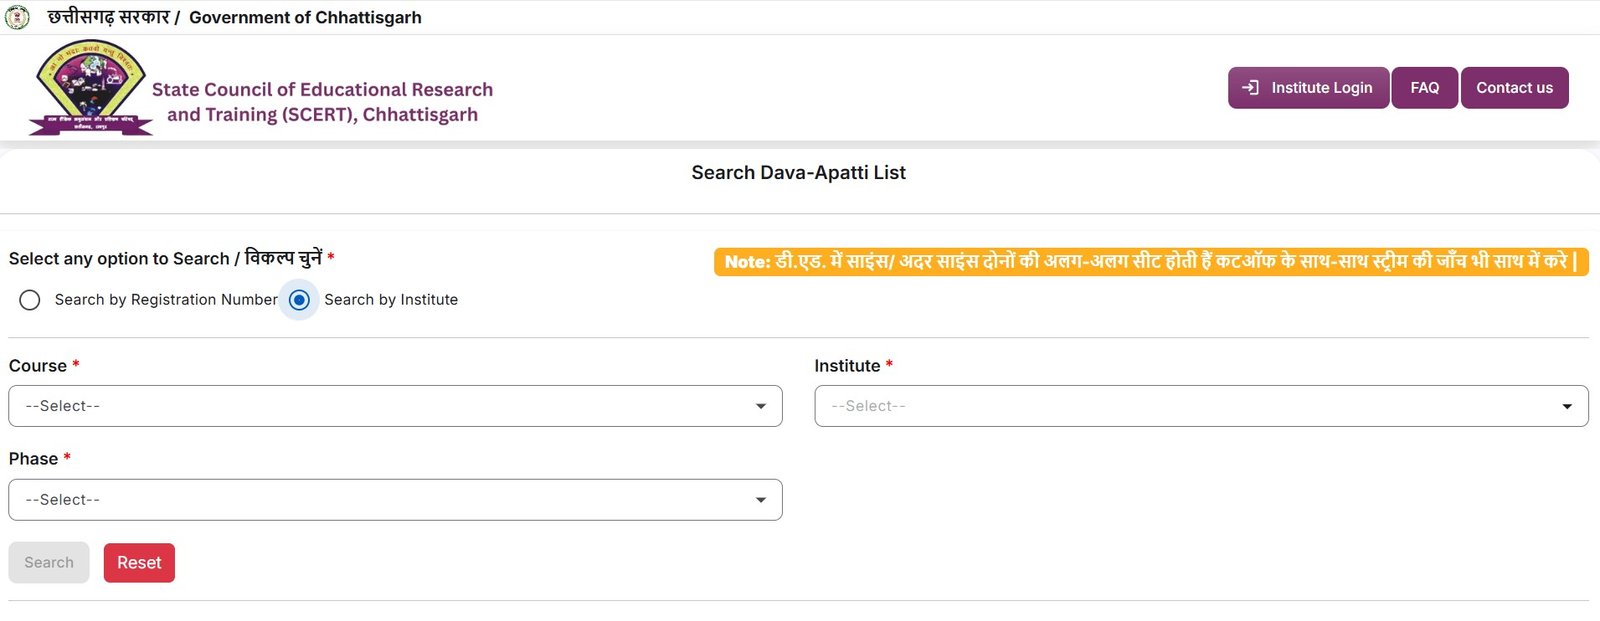Expand the Course dropdown arrow
1600x621 pixels.
pos(761,406)
